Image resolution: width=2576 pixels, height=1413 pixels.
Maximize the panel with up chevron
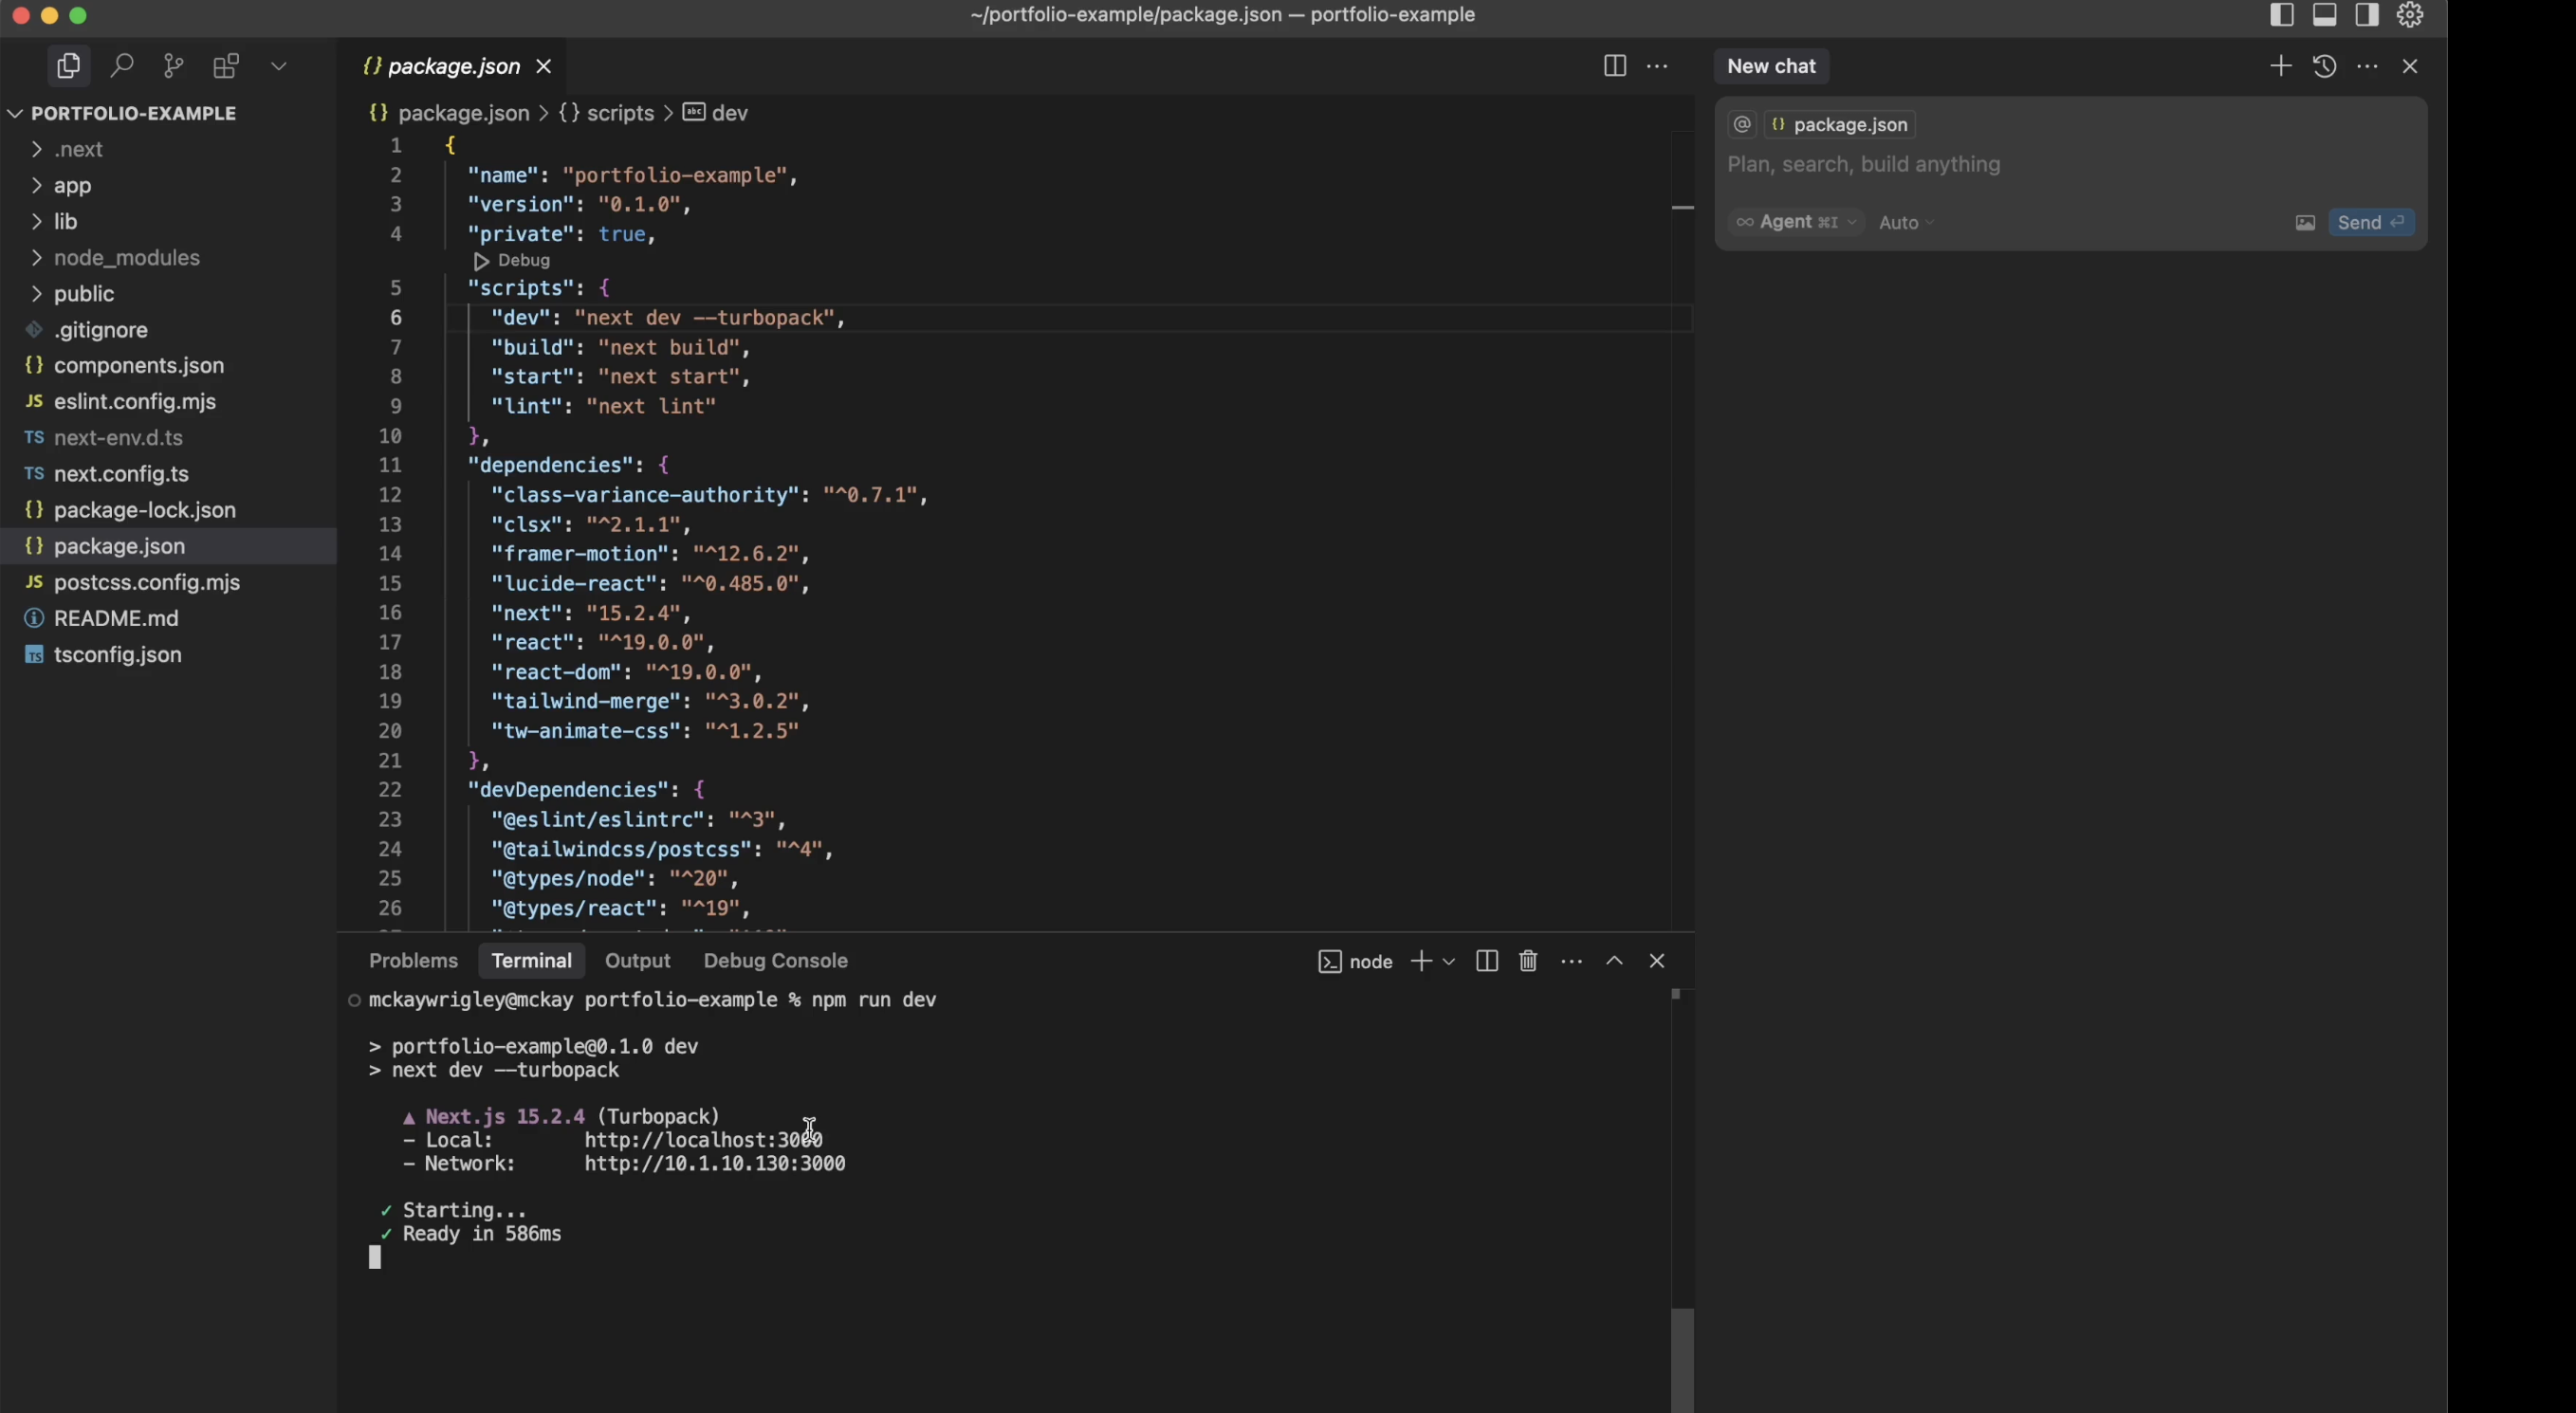point(1614,961)
